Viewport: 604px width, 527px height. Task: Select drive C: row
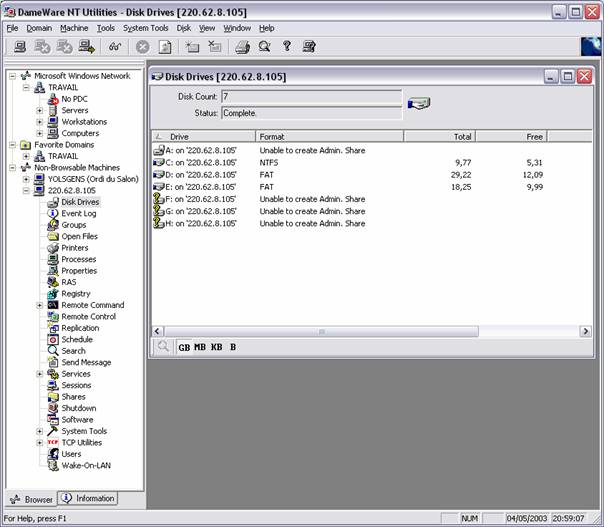tap(372, 163)
